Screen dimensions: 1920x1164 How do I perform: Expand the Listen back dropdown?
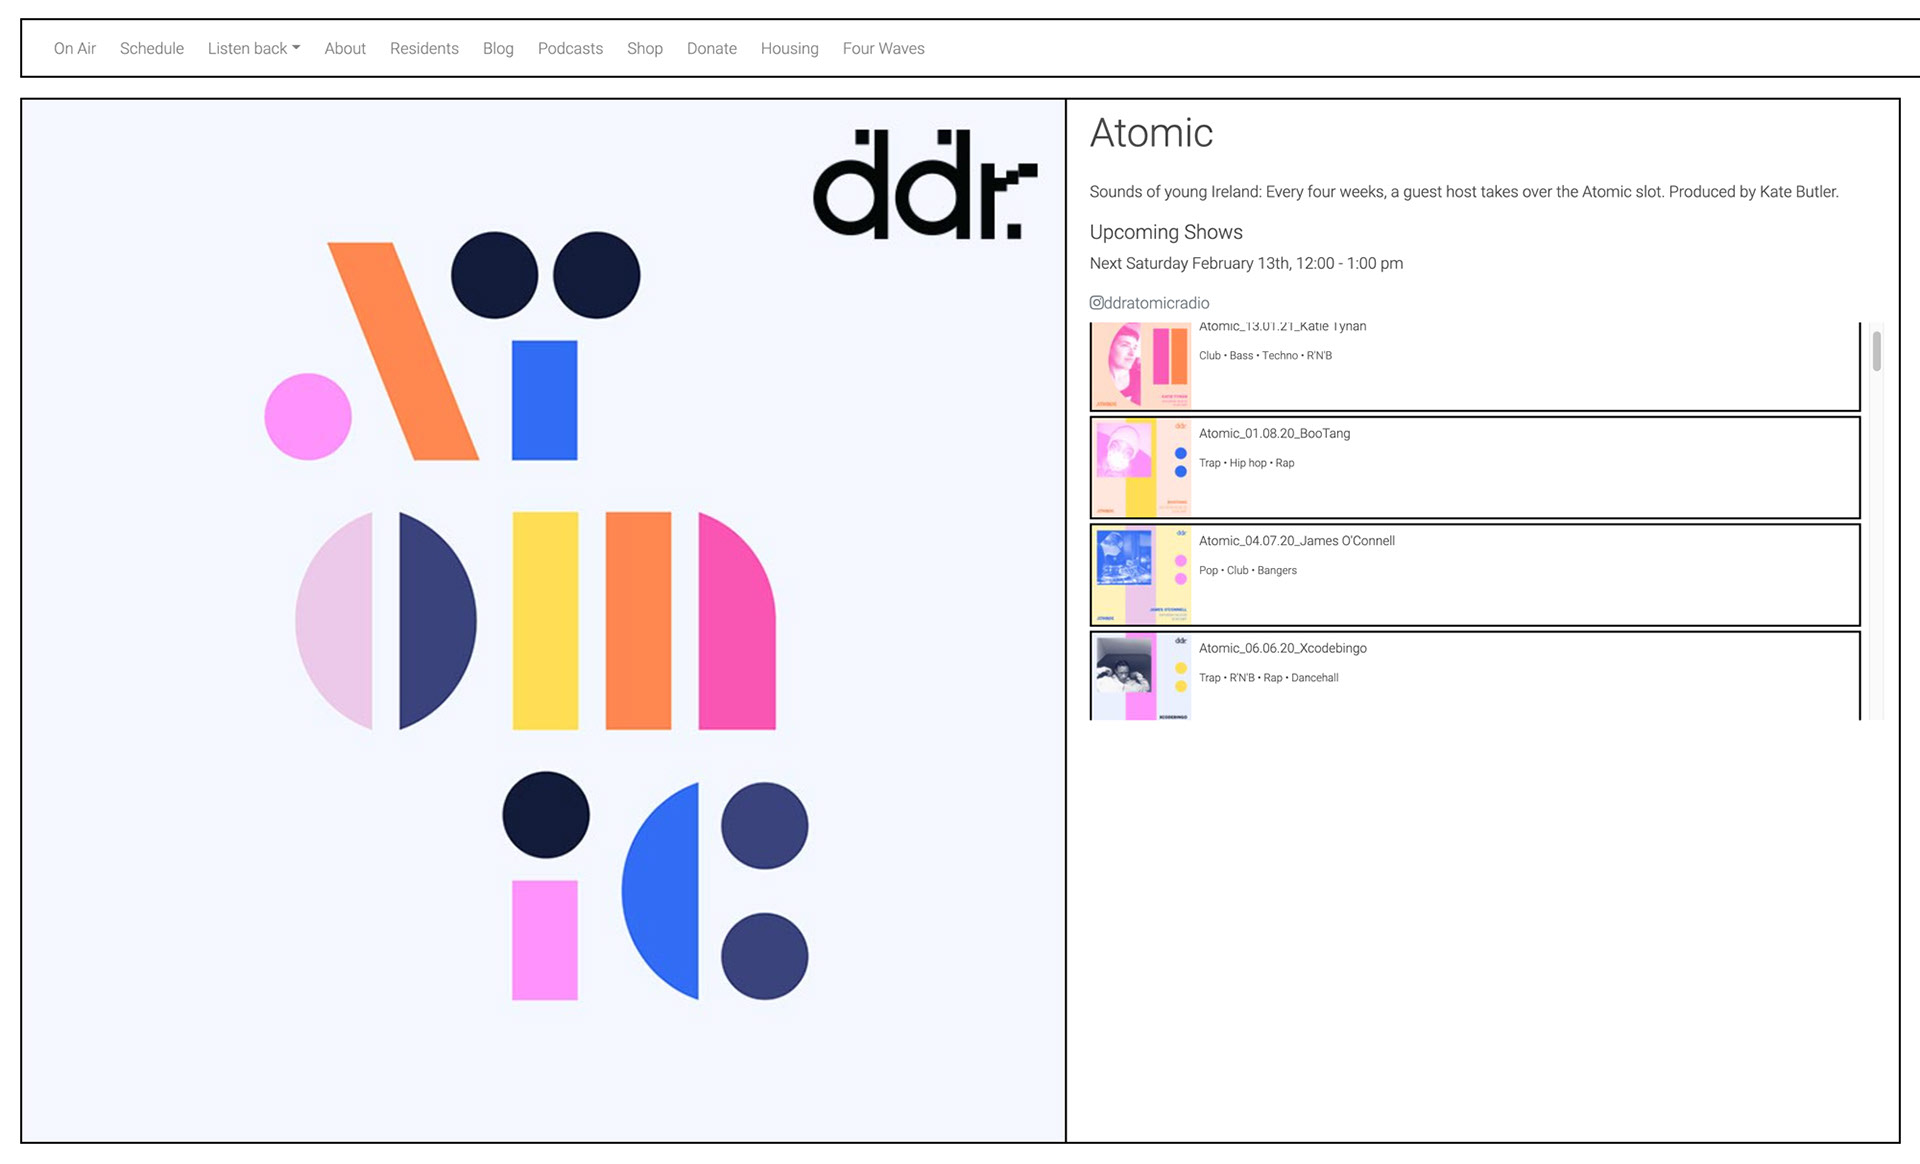pyautogui.click(x=254, y=48)
